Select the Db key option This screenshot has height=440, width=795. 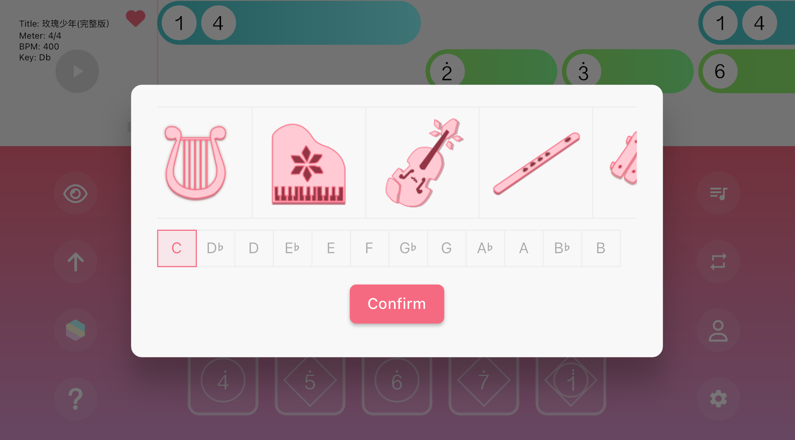pyautogui.click(x=215, y=248)
